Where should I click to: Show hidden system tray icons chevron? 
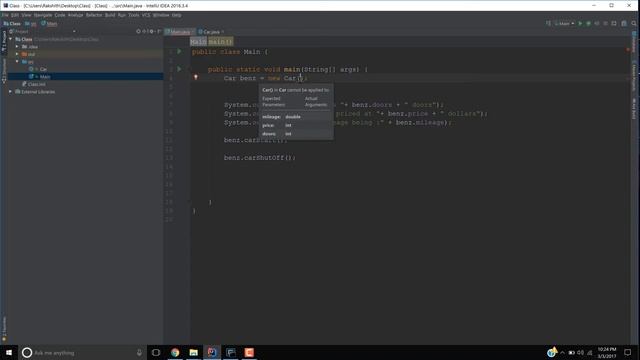(x=562, y=353)
